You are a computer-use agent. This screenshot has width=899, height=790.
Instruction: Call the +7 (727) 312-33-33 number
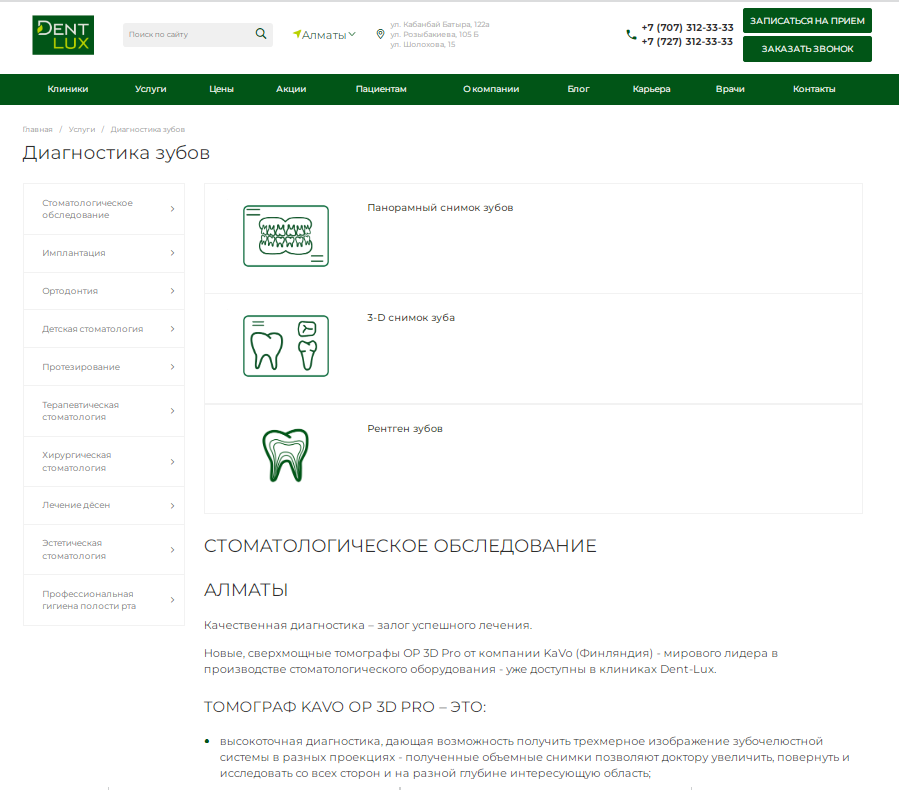coord(687,42)
